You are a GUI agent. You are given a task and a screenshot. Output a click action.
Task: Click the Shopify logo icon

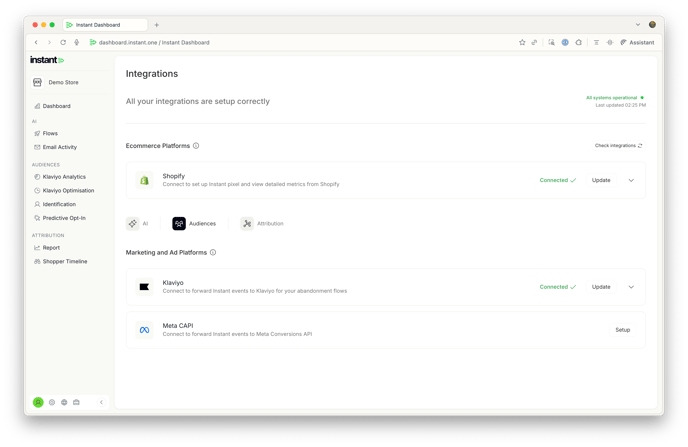144,180
